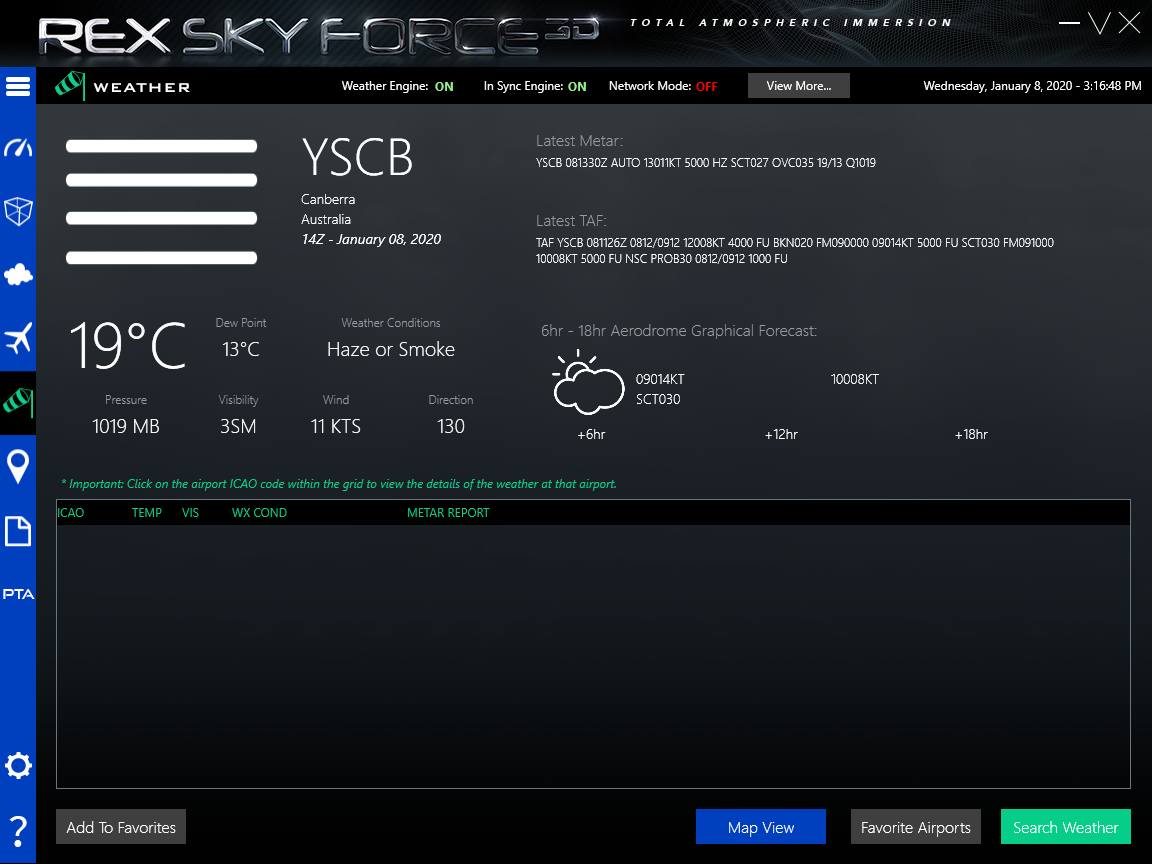Click the ICAO column header

click(71, 513)
